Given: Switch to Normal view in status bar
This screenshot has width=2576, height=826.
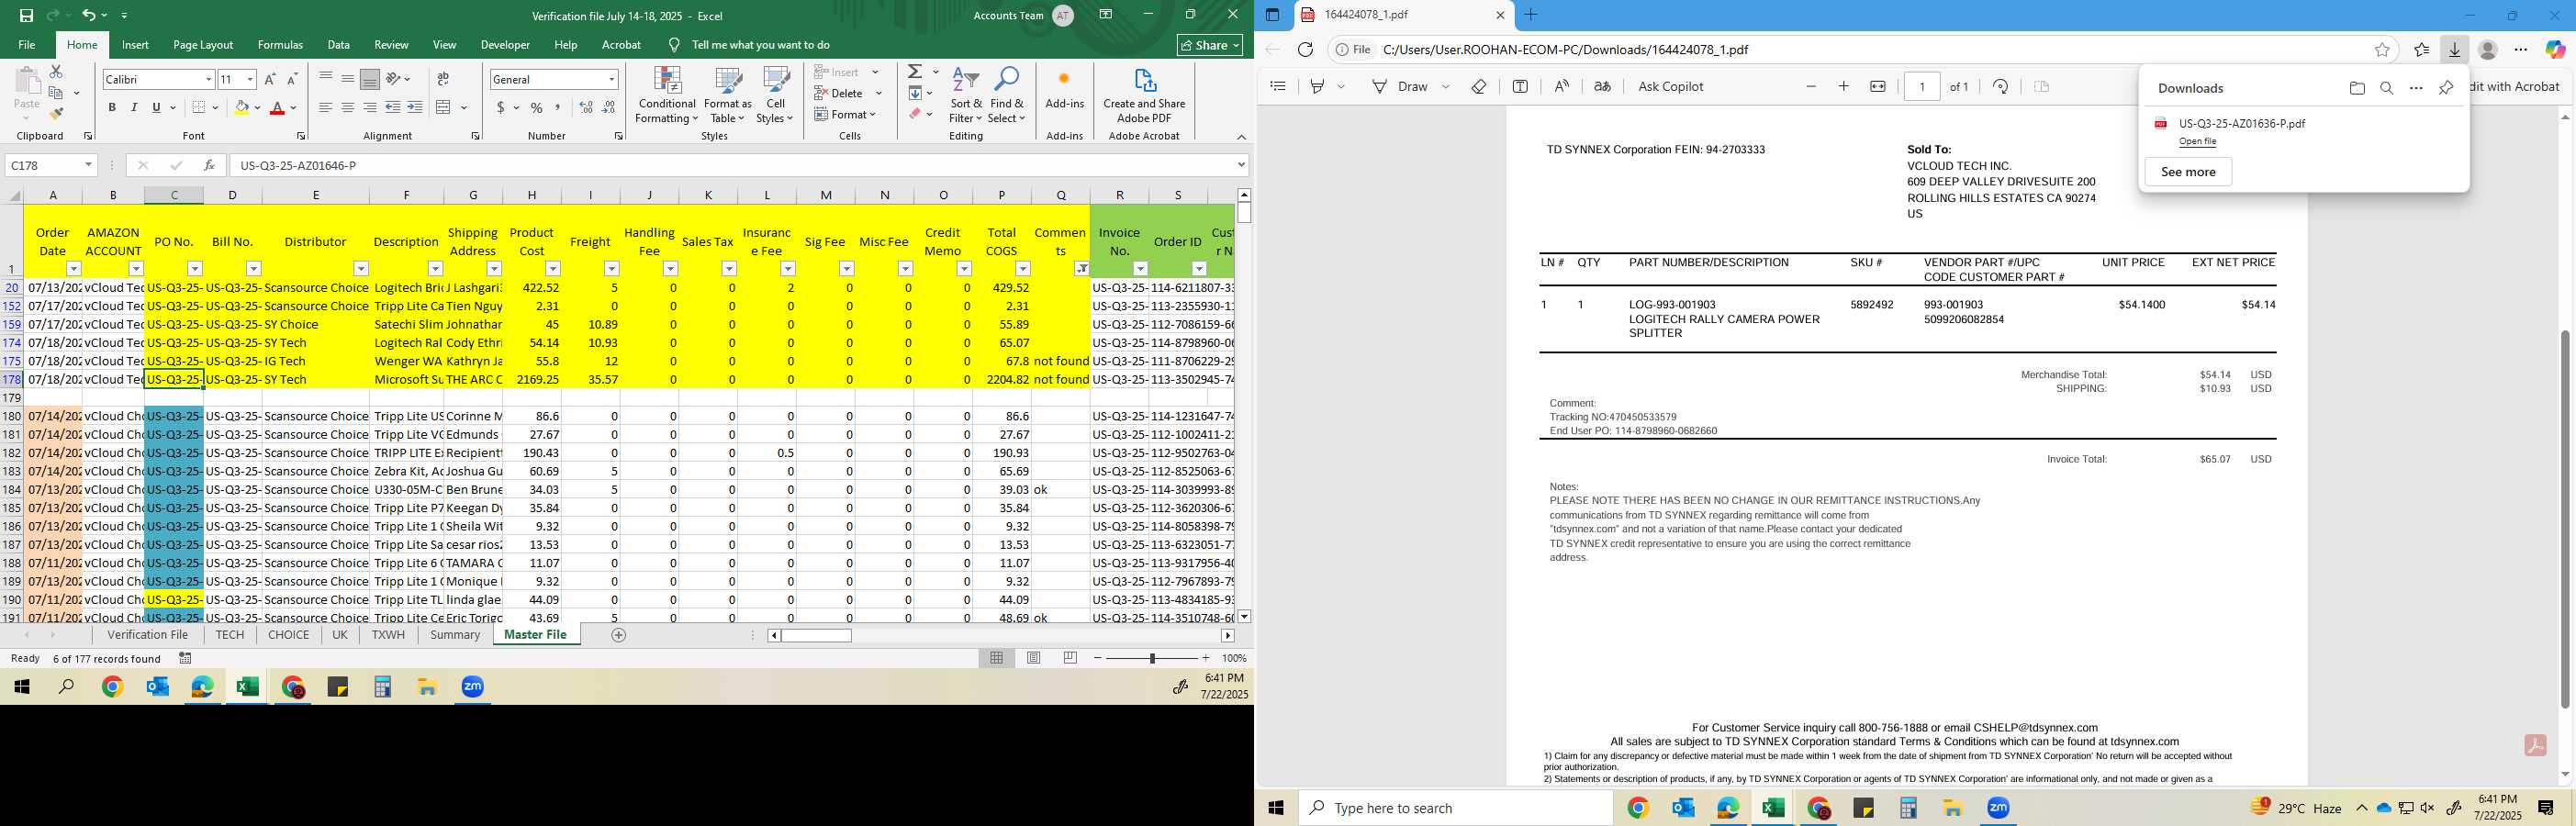Looking at the screenshot, I should 997,658.
